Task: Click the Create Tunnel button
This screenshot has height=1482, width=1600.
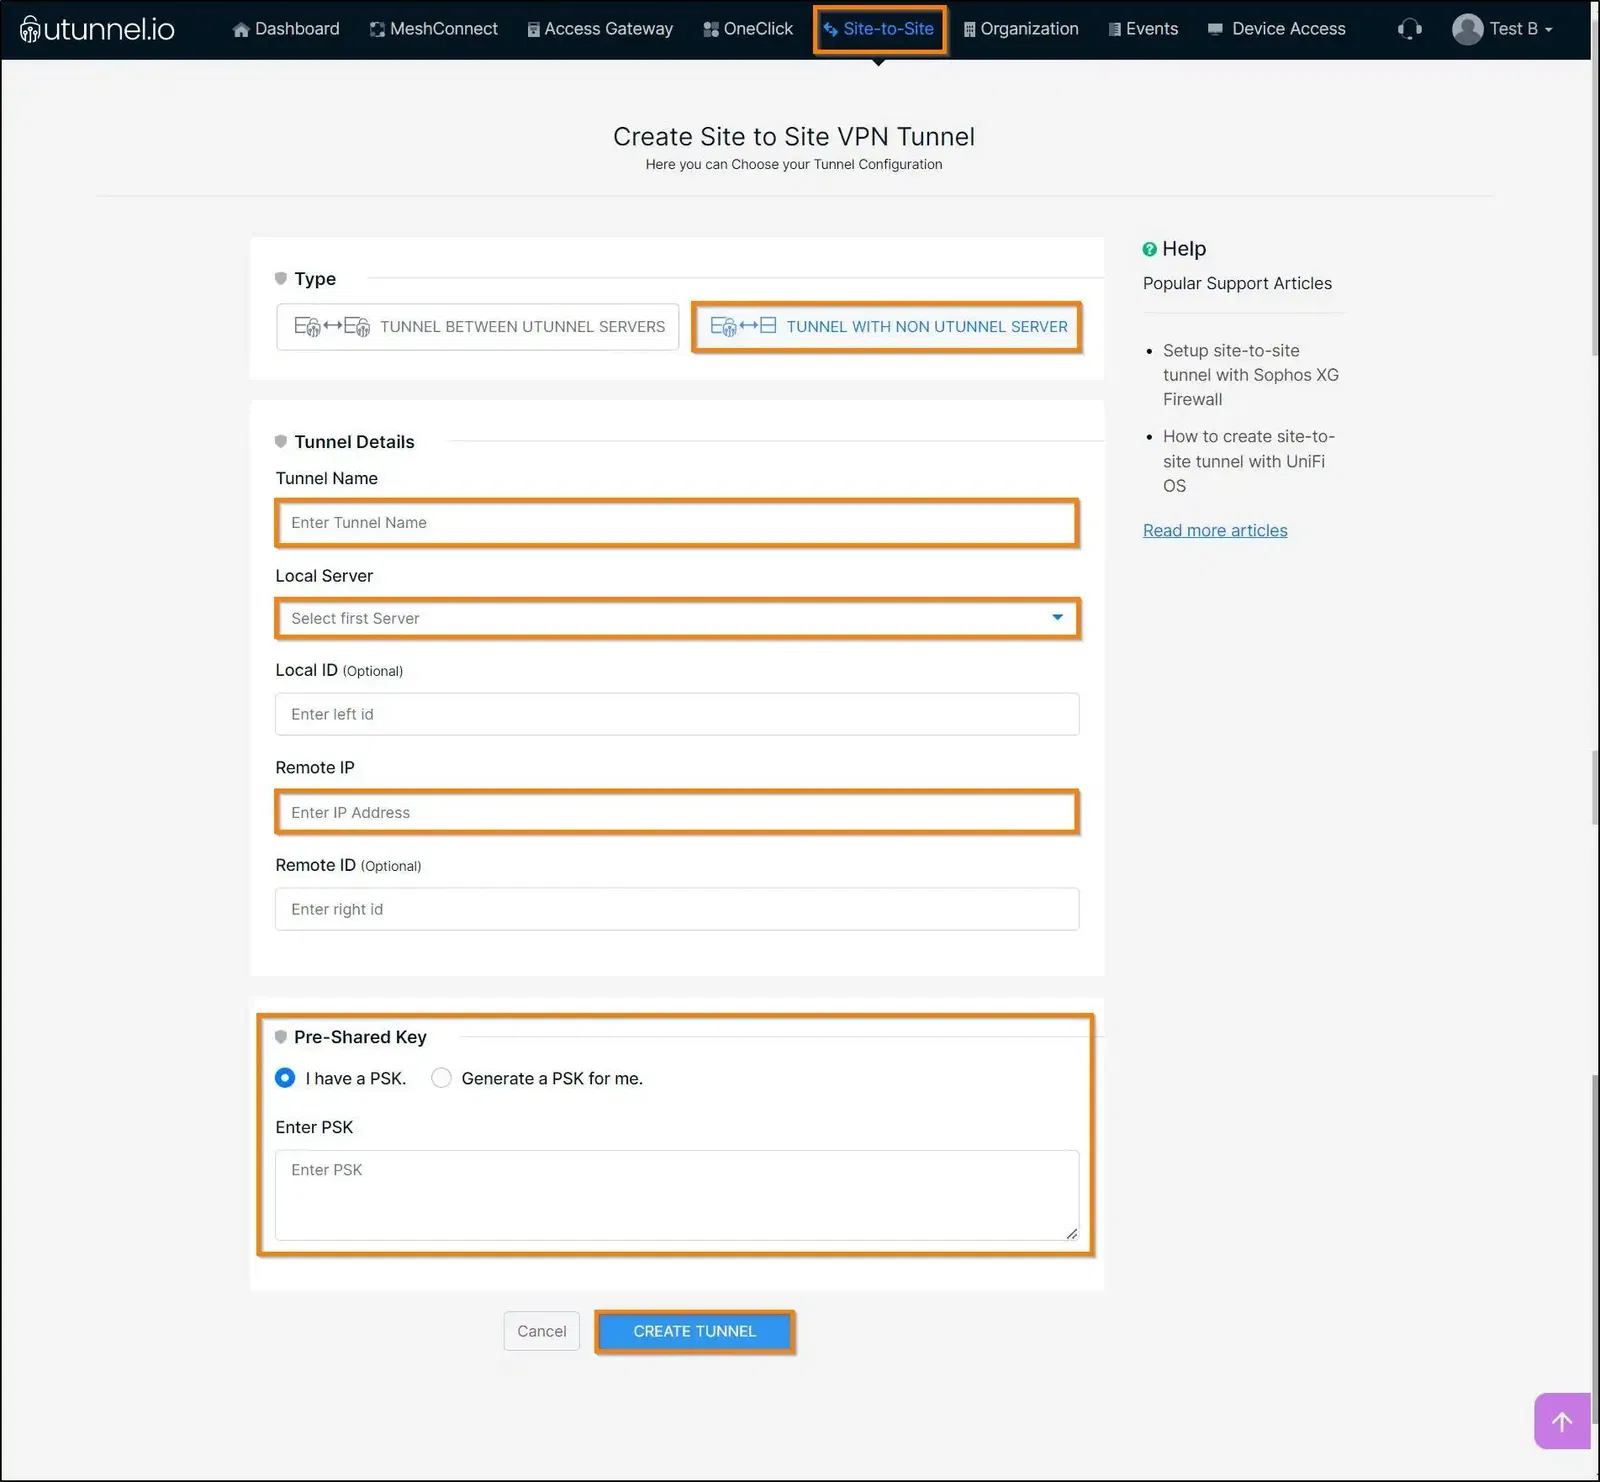Action: pyautogui.click(x=695, y=1332)
